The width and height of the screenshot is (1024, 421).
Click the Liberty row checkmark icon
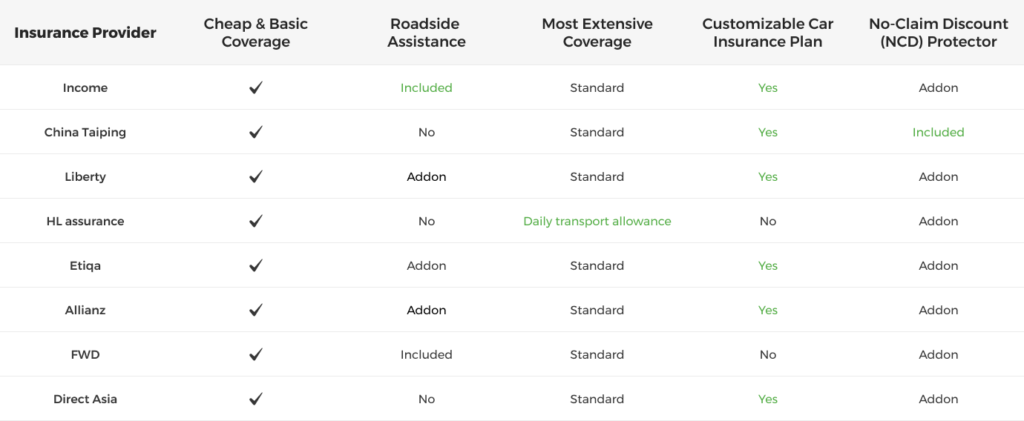click(x=256, y=177)
